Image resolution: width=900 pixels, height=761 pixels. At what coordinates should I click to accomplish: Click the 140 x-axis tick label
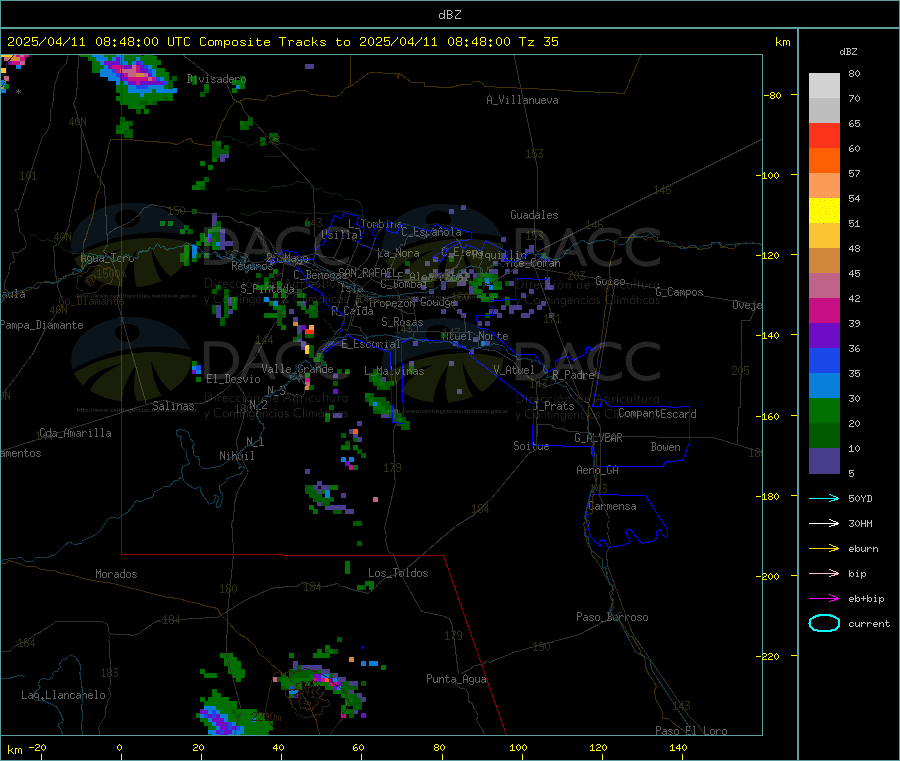(x=678, y=747)
